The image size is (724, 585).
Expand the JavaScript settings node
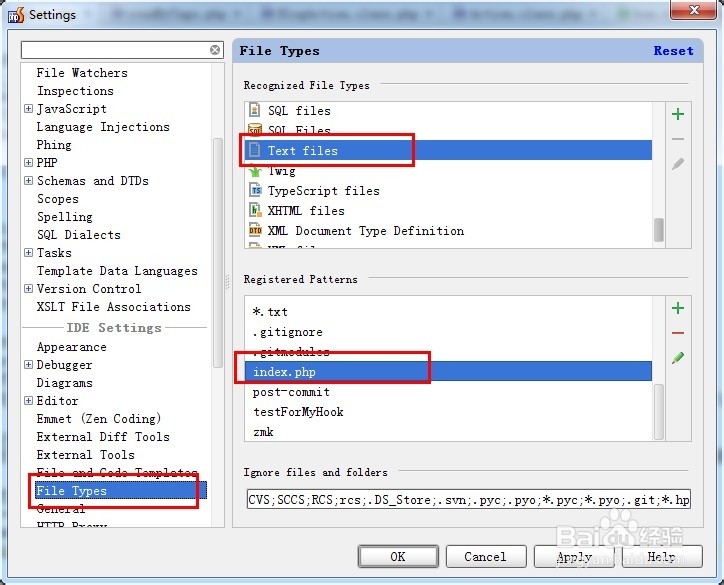pyautogui.click(x=29, y=109)
